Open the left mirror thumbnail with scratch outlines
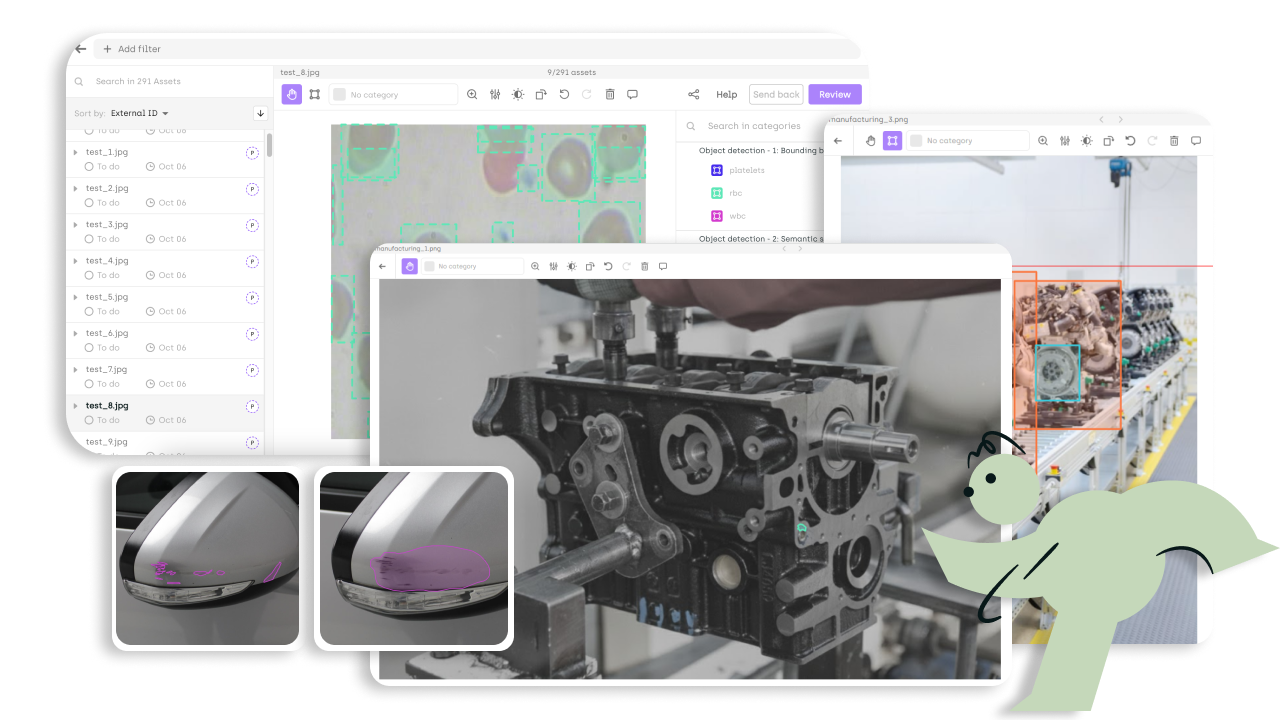Image resolution: width=1280 pixels, height=720 pixels. tap(207, 558)
